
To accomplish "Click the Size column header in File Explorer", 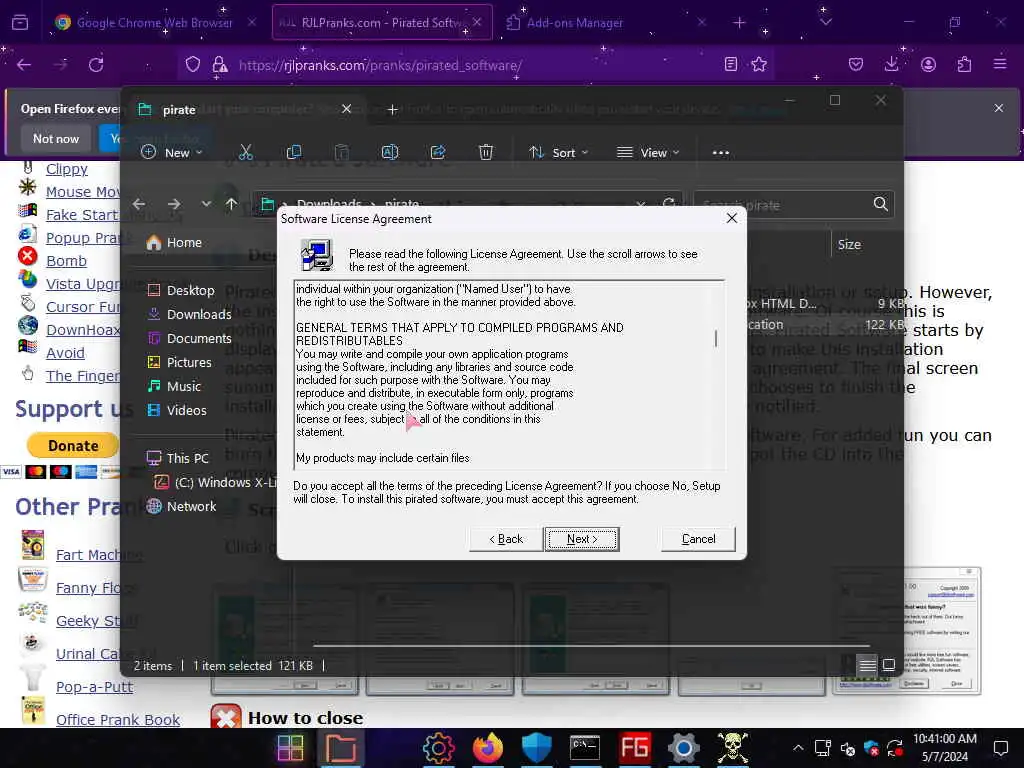I will (849, 245).
